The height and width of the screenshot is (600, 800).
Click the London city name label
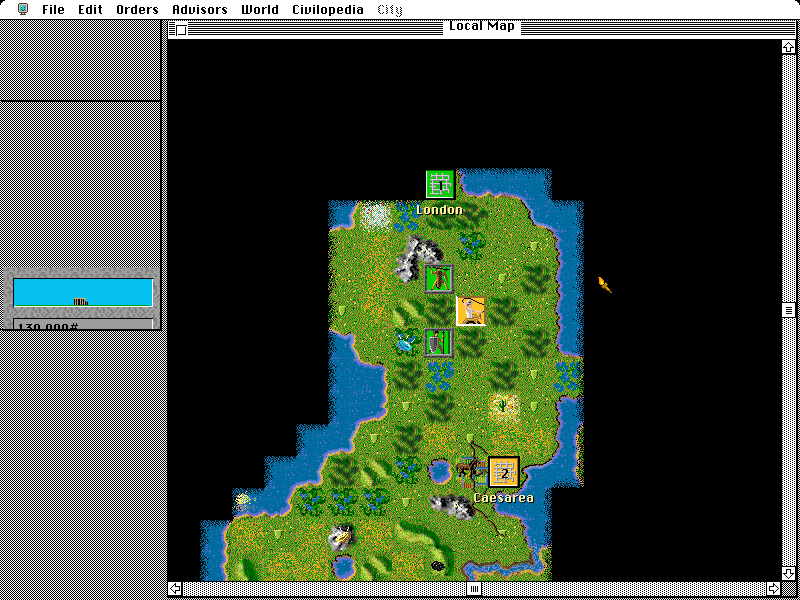click(x=440, y=210)
